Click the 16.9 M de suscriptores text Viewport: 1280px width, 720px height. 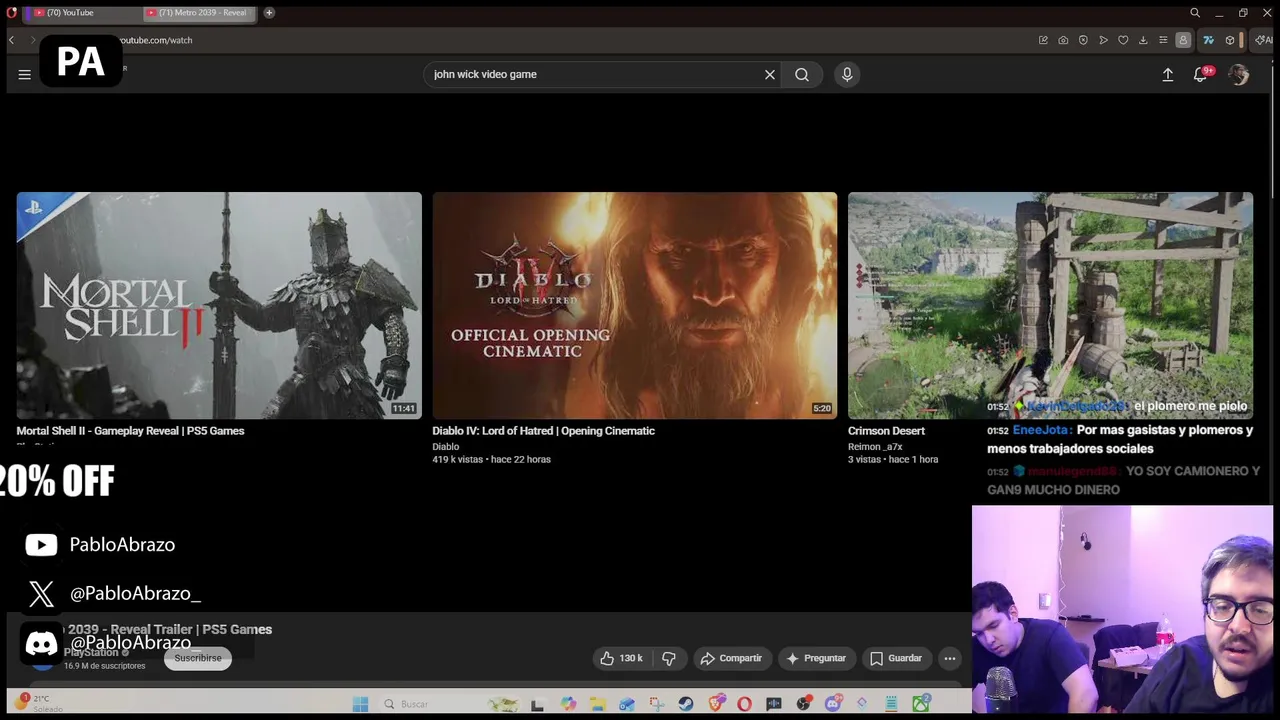coord(104,666)
